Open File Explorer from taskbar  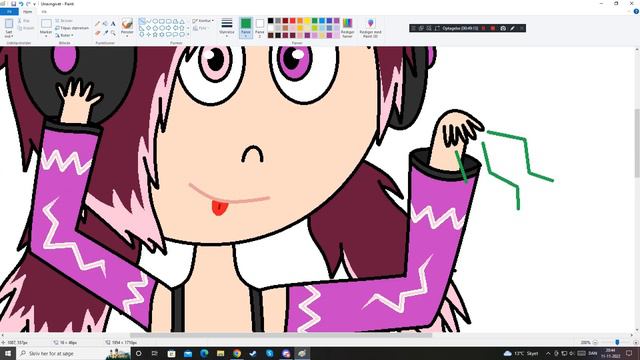[x=220, y=353]
